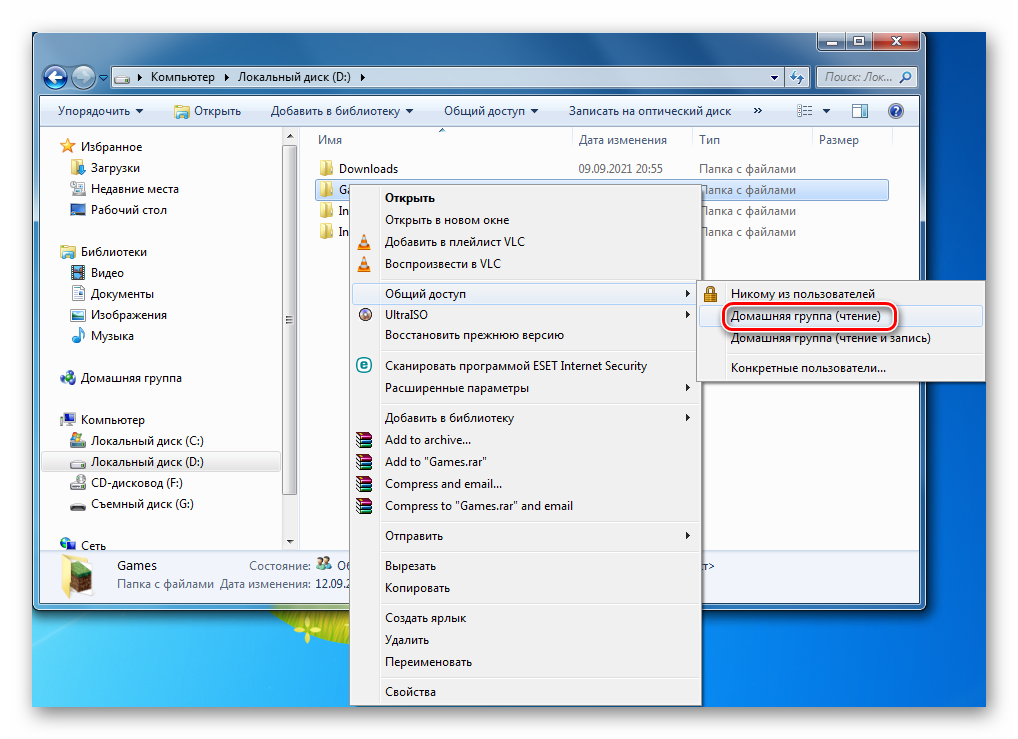Toggle the preview pane icon
This screenshot has width=1018, height=739.
coord(860,111)
